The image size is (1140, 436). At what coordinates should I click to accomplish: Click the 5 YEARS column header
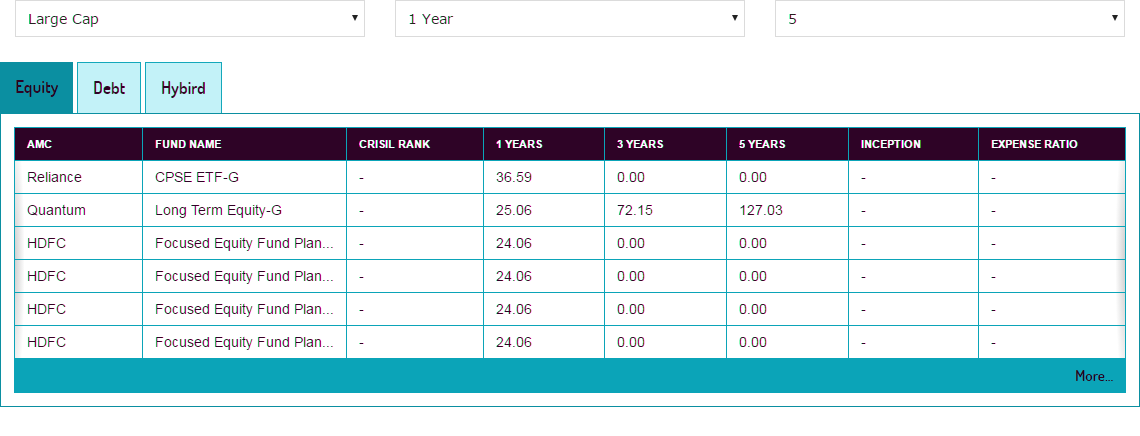pos(762,144)
